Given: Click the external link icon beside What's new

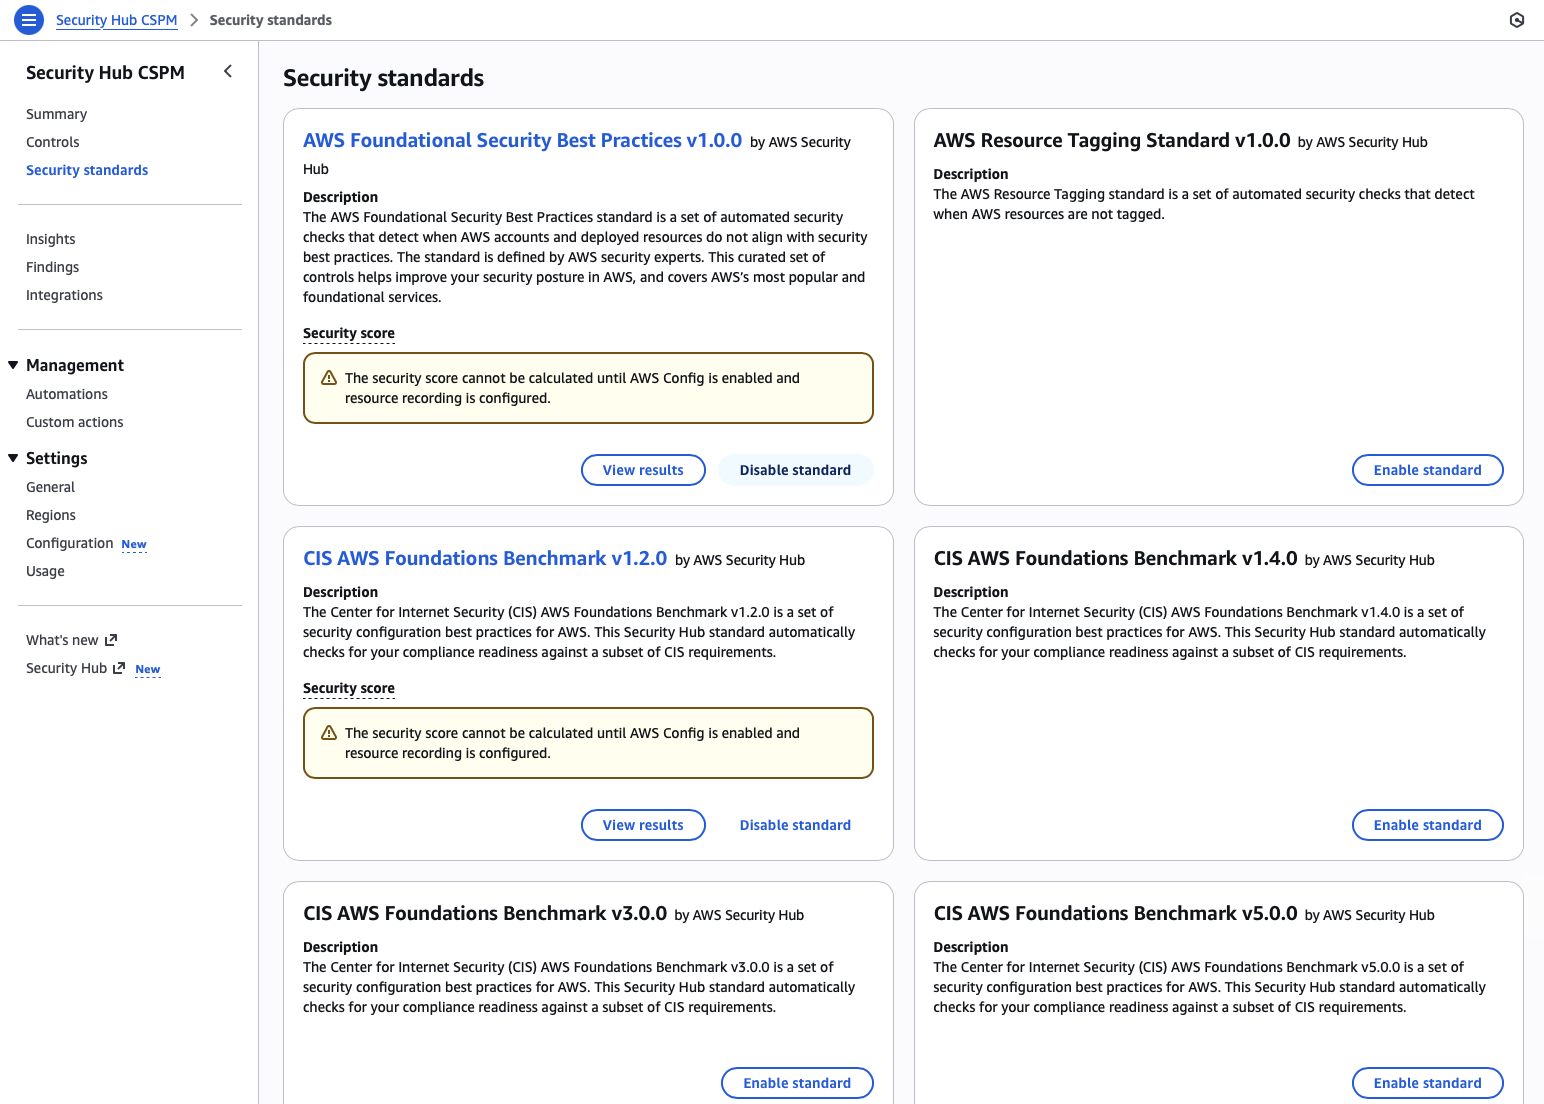Looking at the screenshot, I should coord(111,640).
